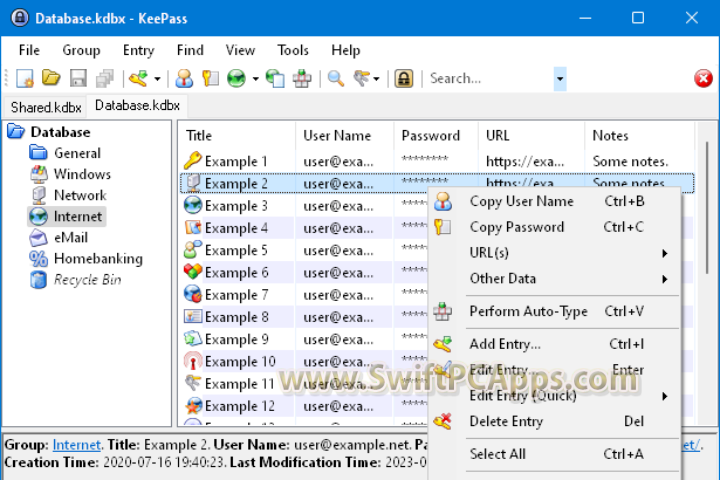Open the Group menu
The image size is (720, 480).
pos(81,50)
